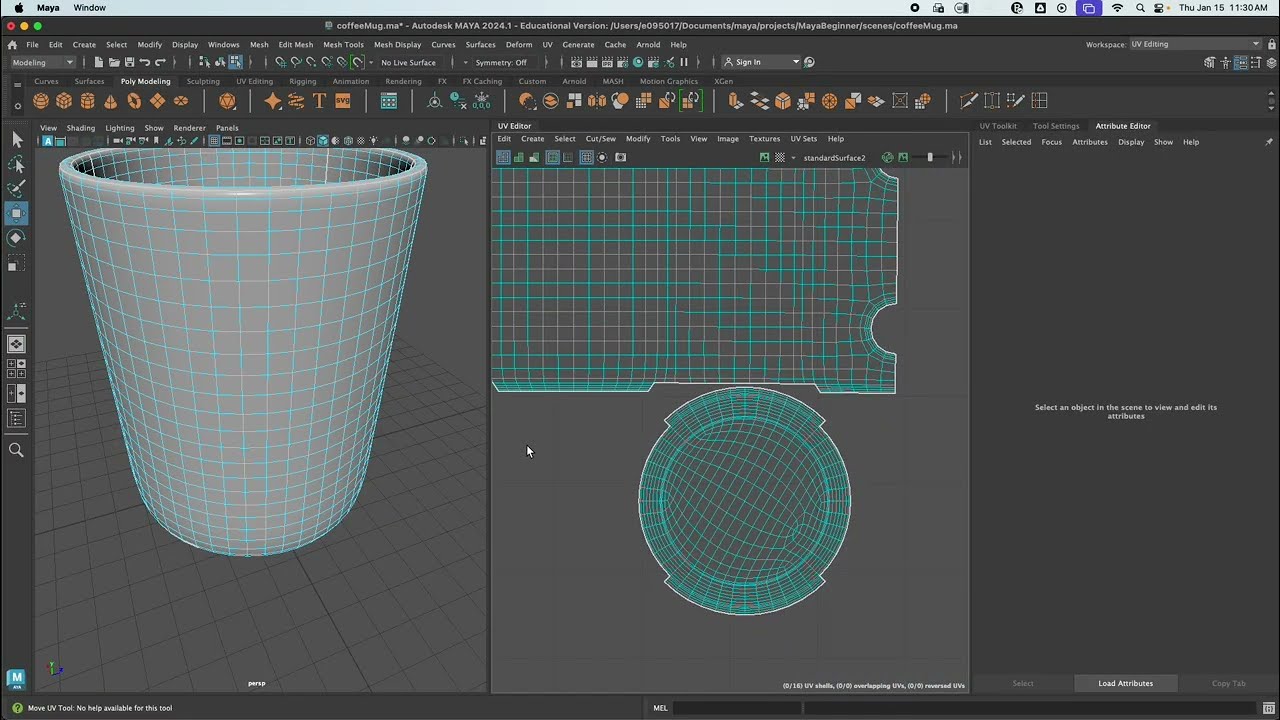
Task: Toggle UV Editor checker map display
Action: (x=780, y=158)
